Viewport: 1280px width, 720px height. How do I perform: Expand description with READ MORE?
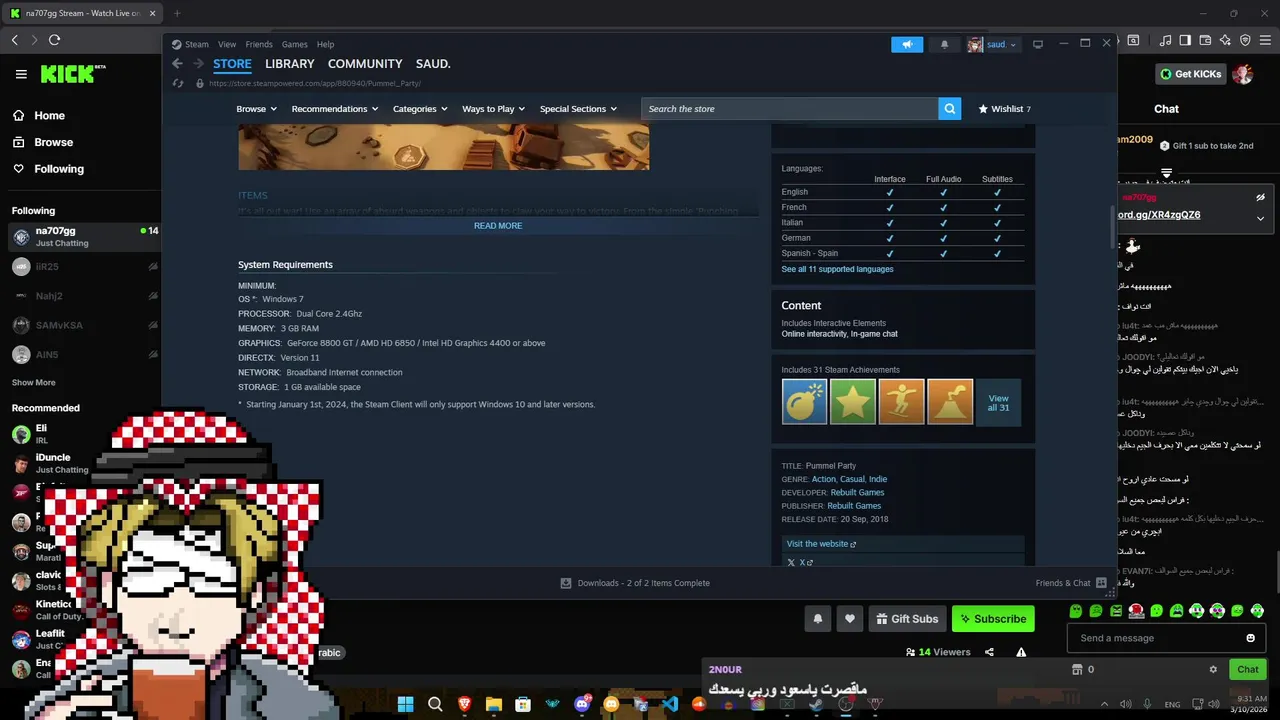[498, 226]
